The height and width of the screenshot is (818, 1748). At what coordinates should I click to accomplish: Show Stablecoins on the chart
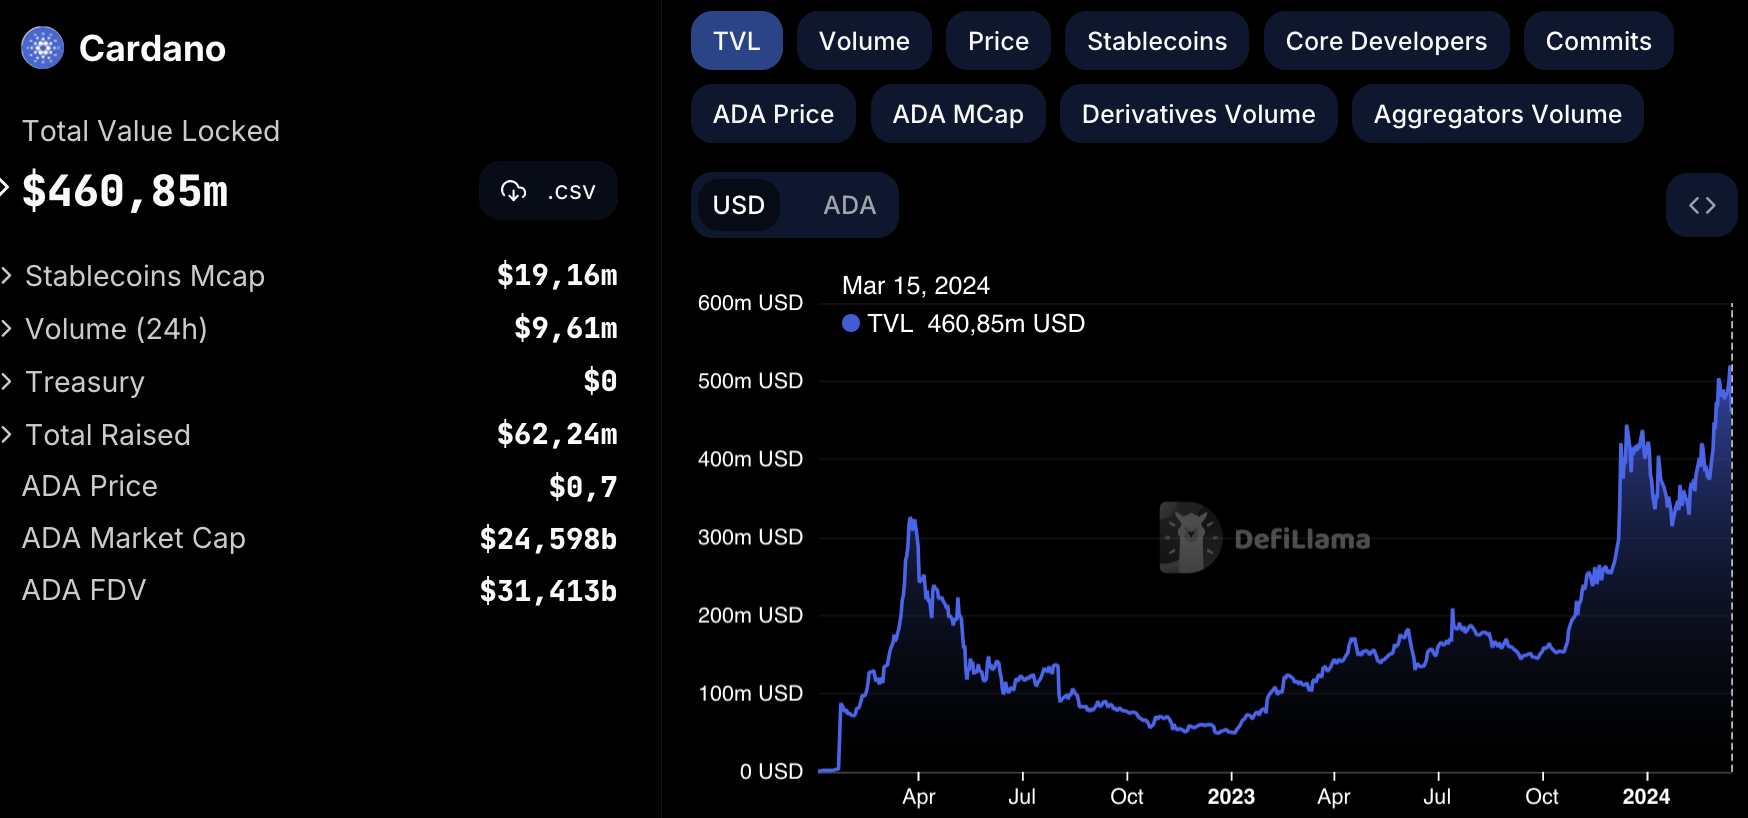1156,41
